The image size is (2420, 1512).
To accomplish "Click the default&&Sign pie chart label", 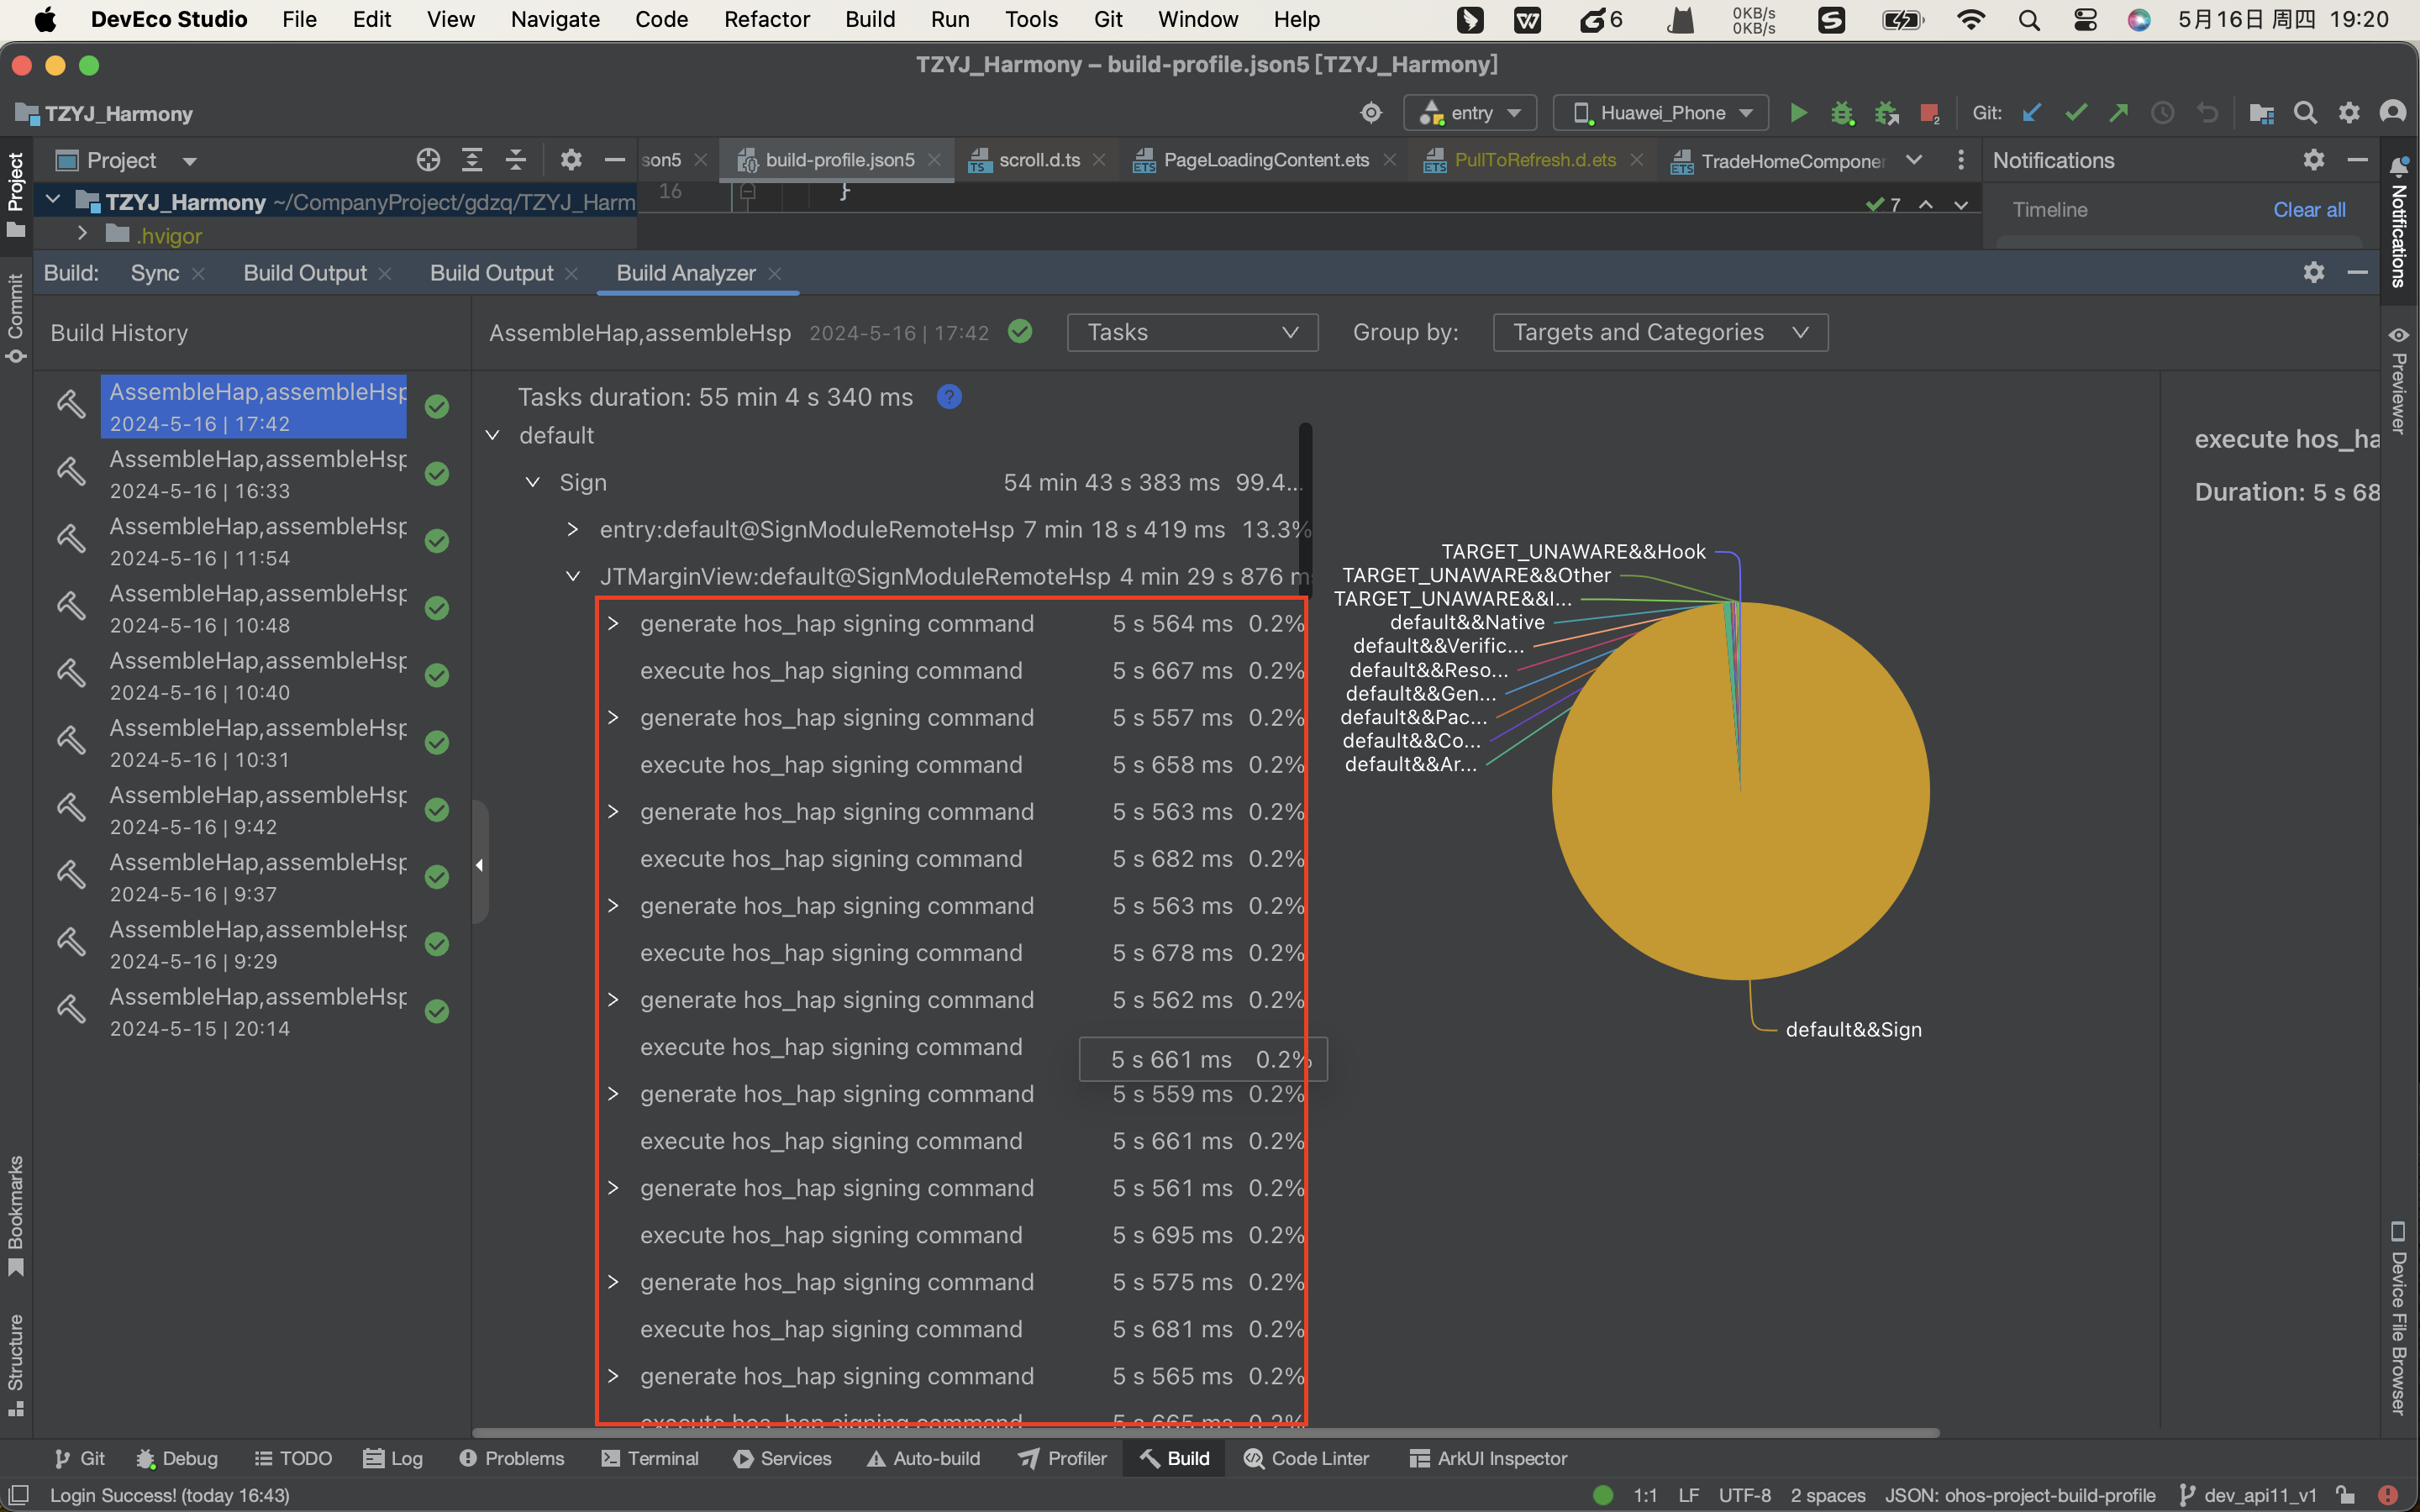I will tap(1853, 1030).
